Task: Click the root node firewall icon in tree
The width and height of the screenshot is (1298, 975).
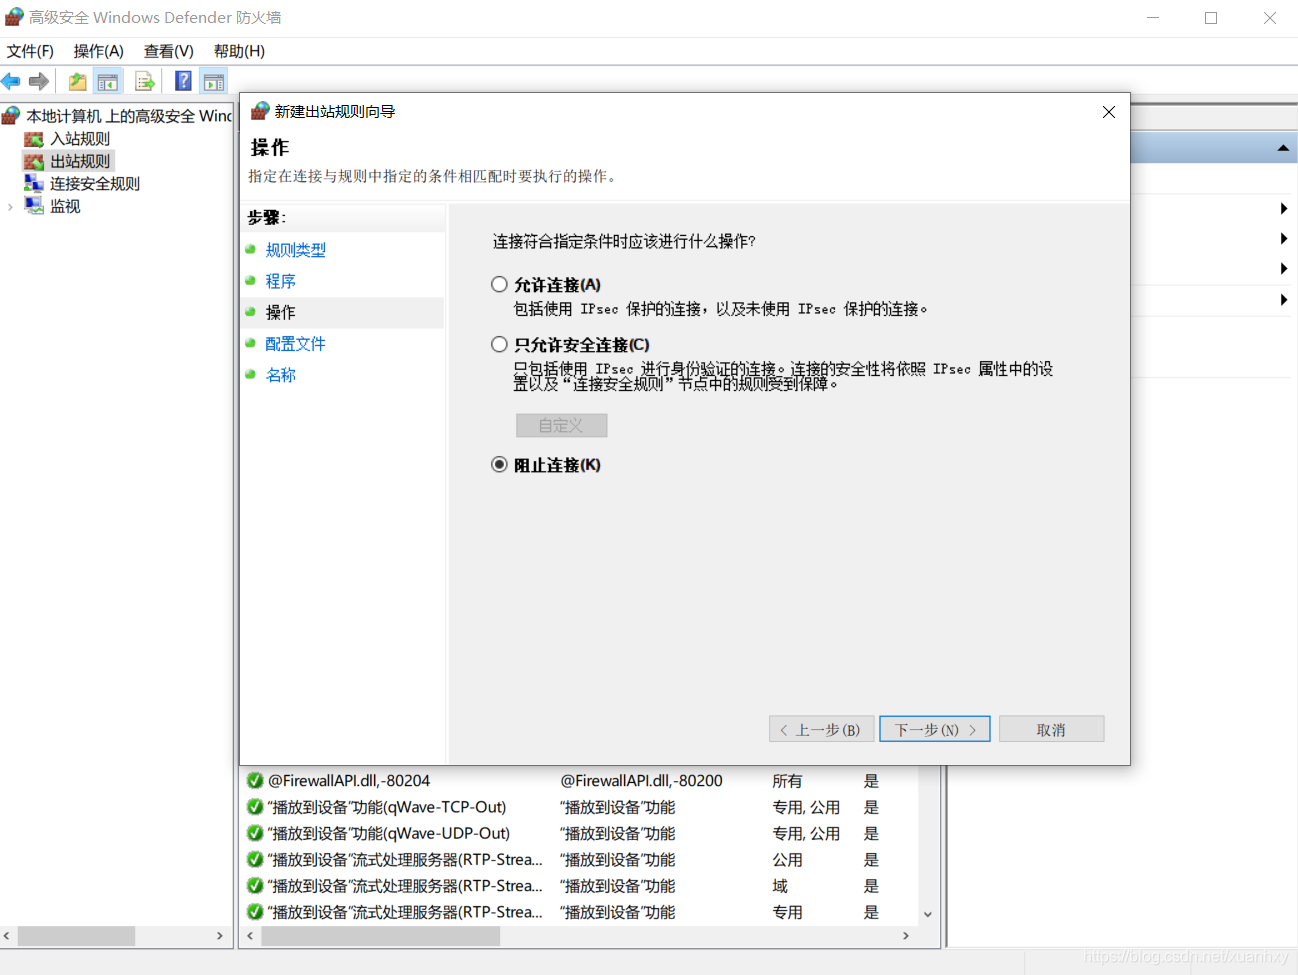Action: point(11,116)
